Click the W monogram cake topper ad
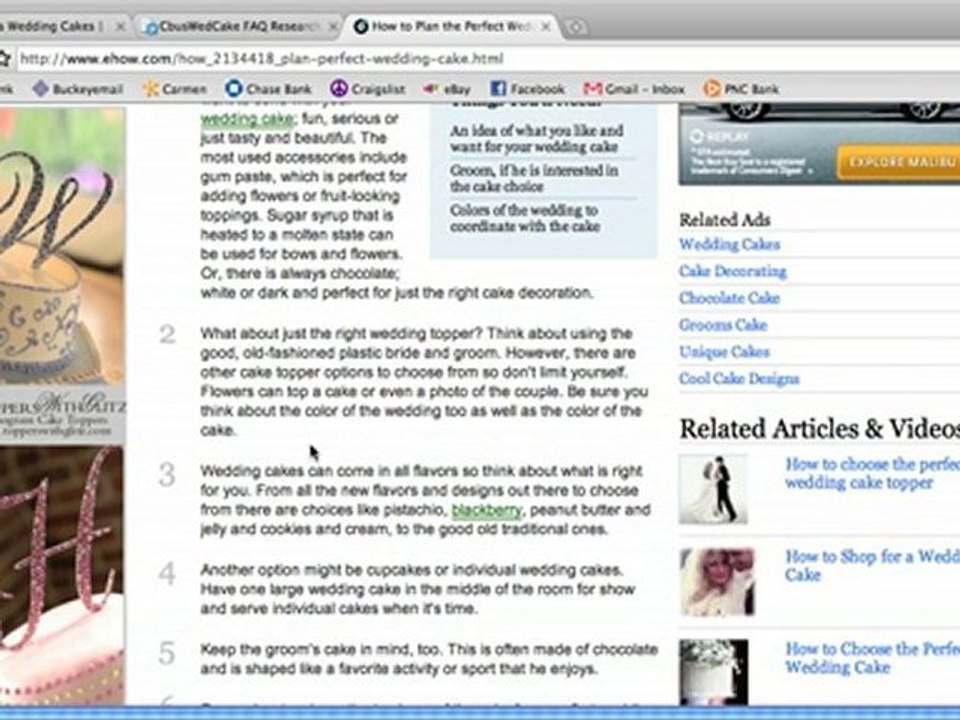 pos(62,274)
